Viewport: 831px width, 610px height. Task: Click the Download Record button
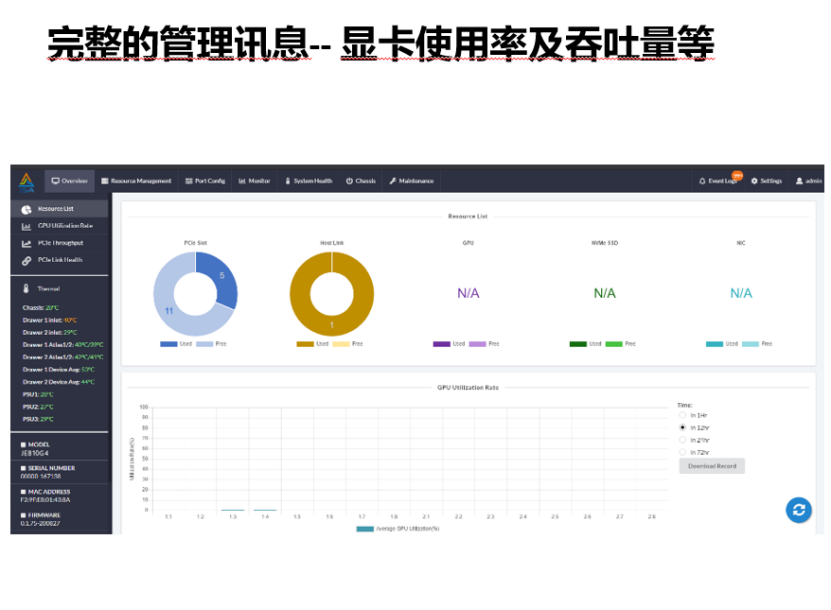712,466
